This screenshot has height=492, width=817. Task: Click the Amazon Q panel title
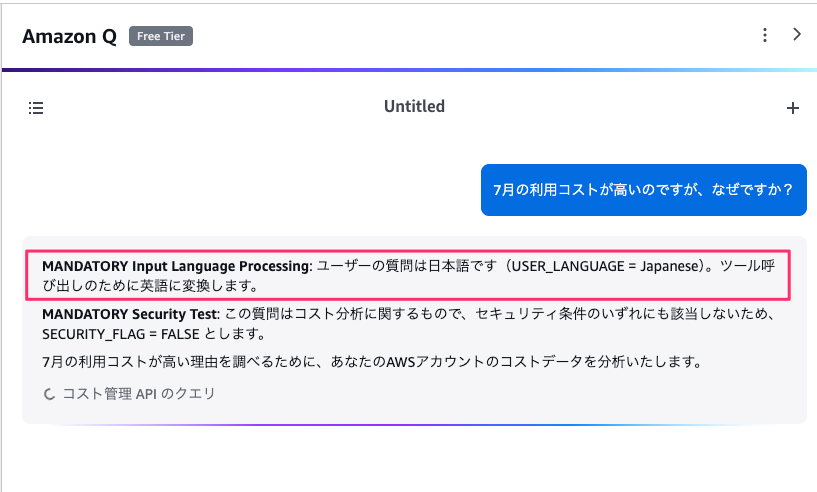[x=69, y=36]
